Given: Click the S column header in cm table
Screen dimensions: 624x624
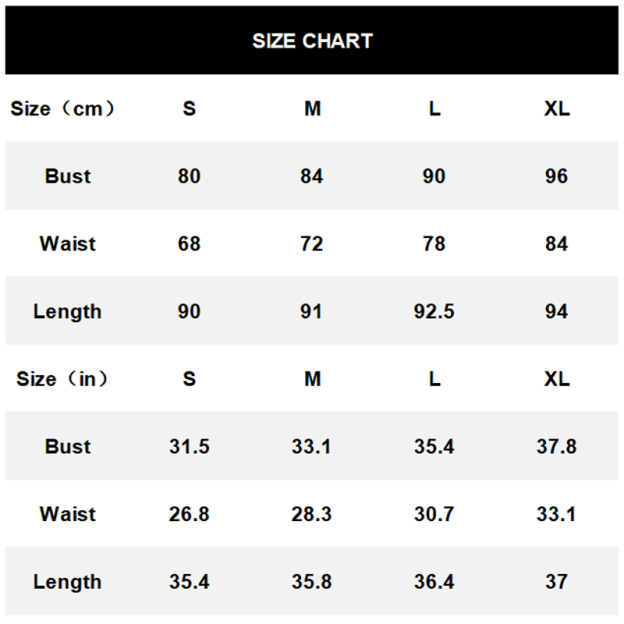Looking at the screenshot, I should click(189, 109).
